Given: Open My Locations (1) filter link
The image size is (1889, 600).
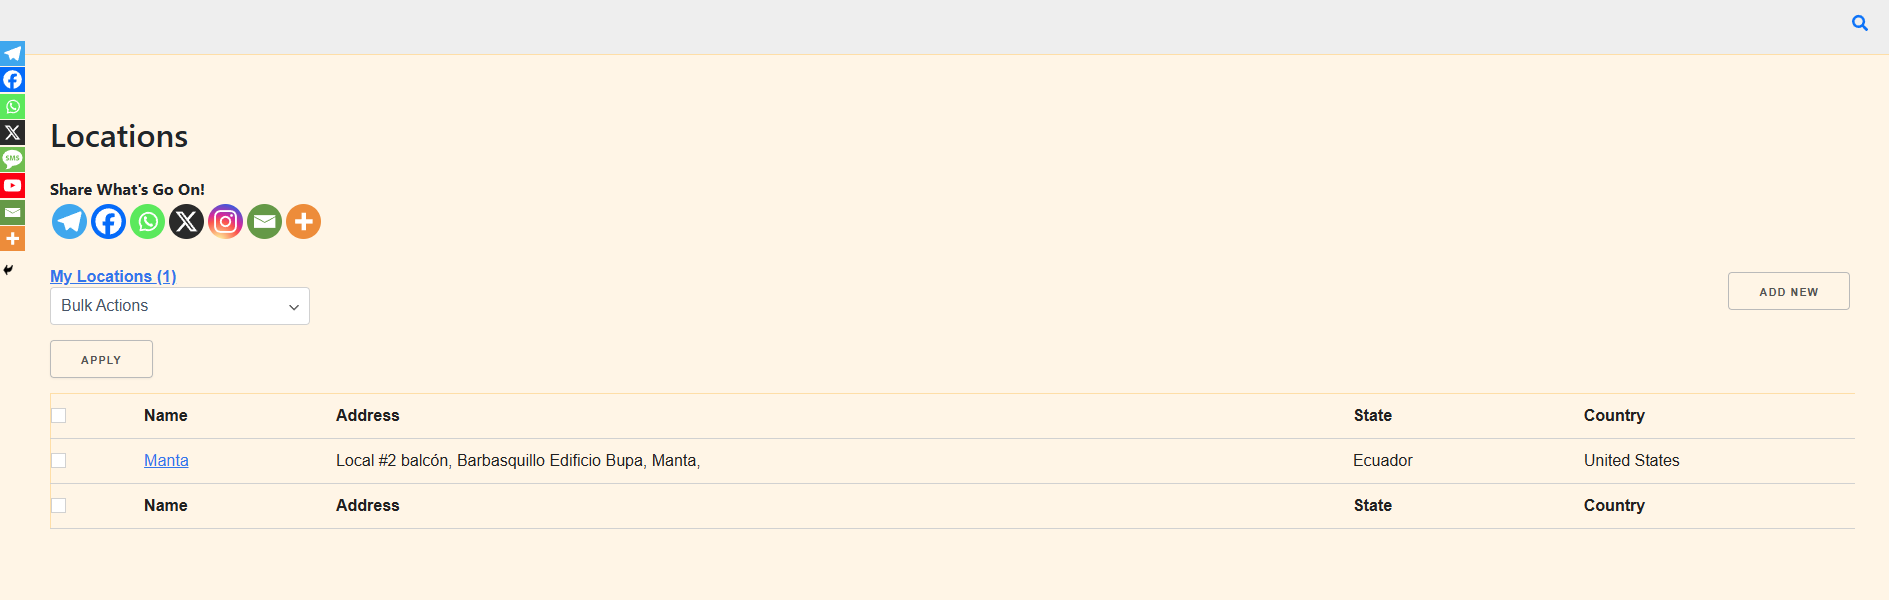Looking at the screenshot, I should pyautogui.click(x=113, y=276).
